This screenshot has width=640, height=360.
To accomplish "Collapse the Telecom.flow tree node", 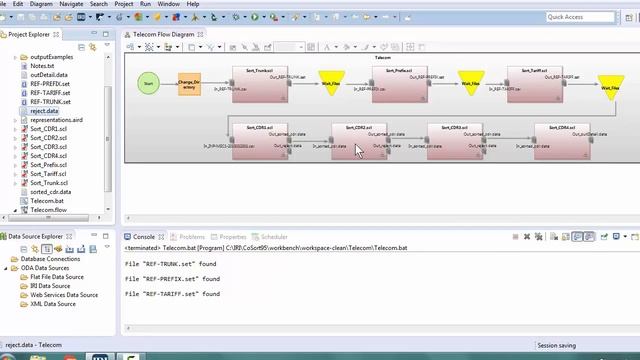I will point(16,210).
